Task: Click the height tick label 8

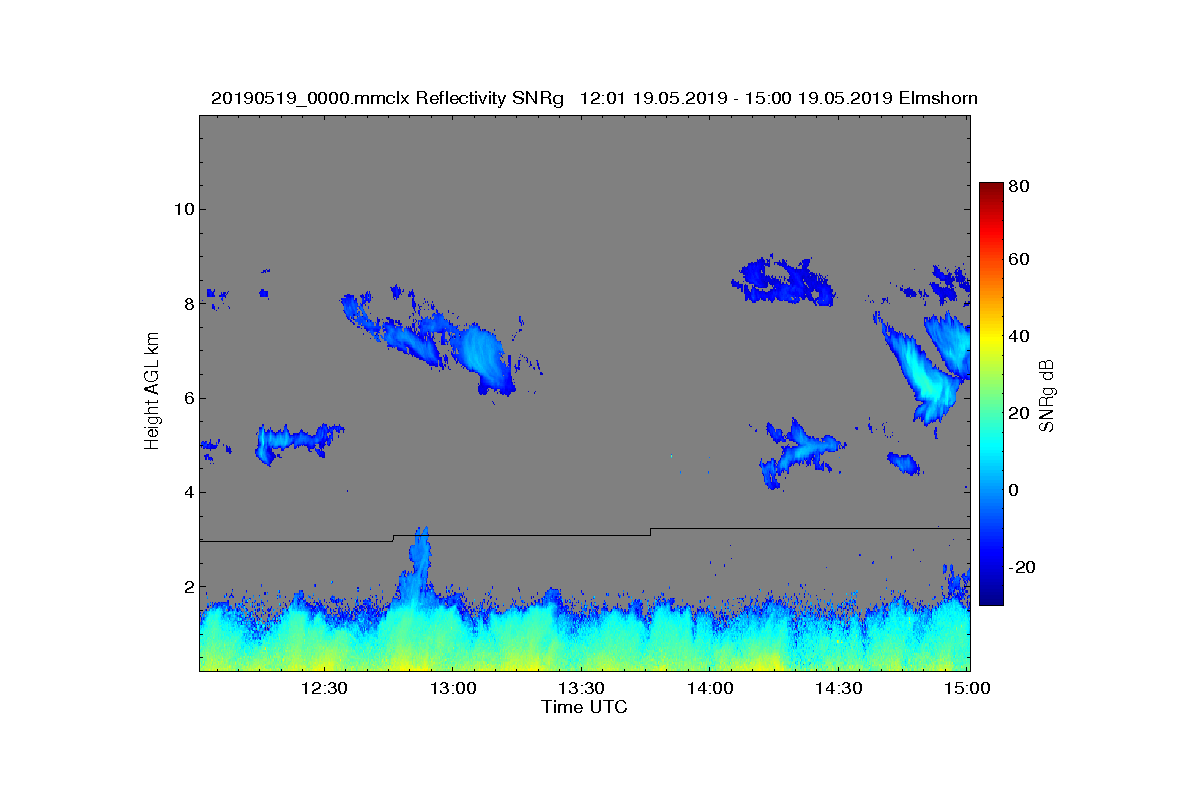Action: click(x=187, y=304)
